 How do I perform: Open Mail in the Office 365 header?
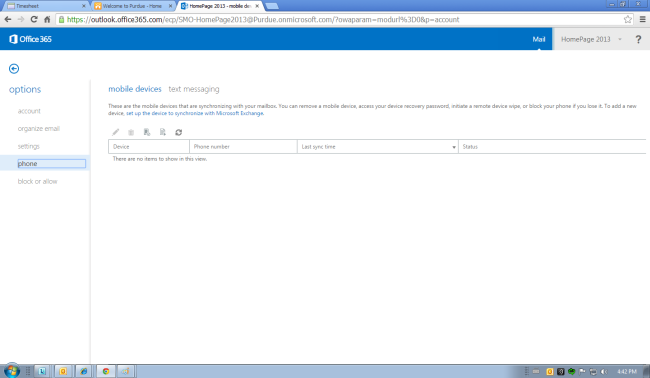[x=538, y=39]
